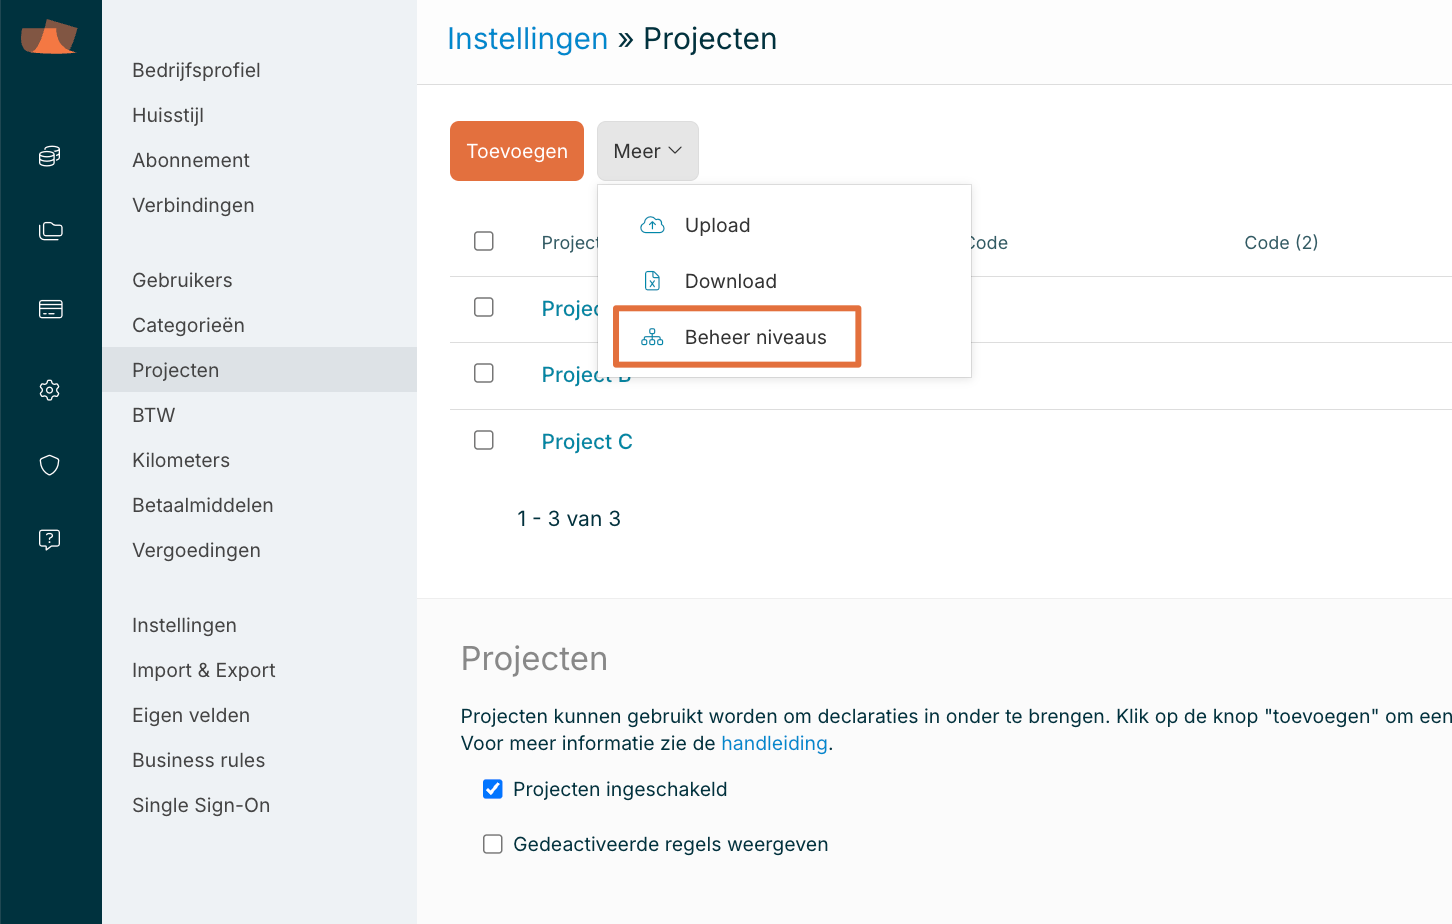Open the help question bubble icon
Image resolution: width=1452 pixels, height=924 pixels.
(50, 540)
